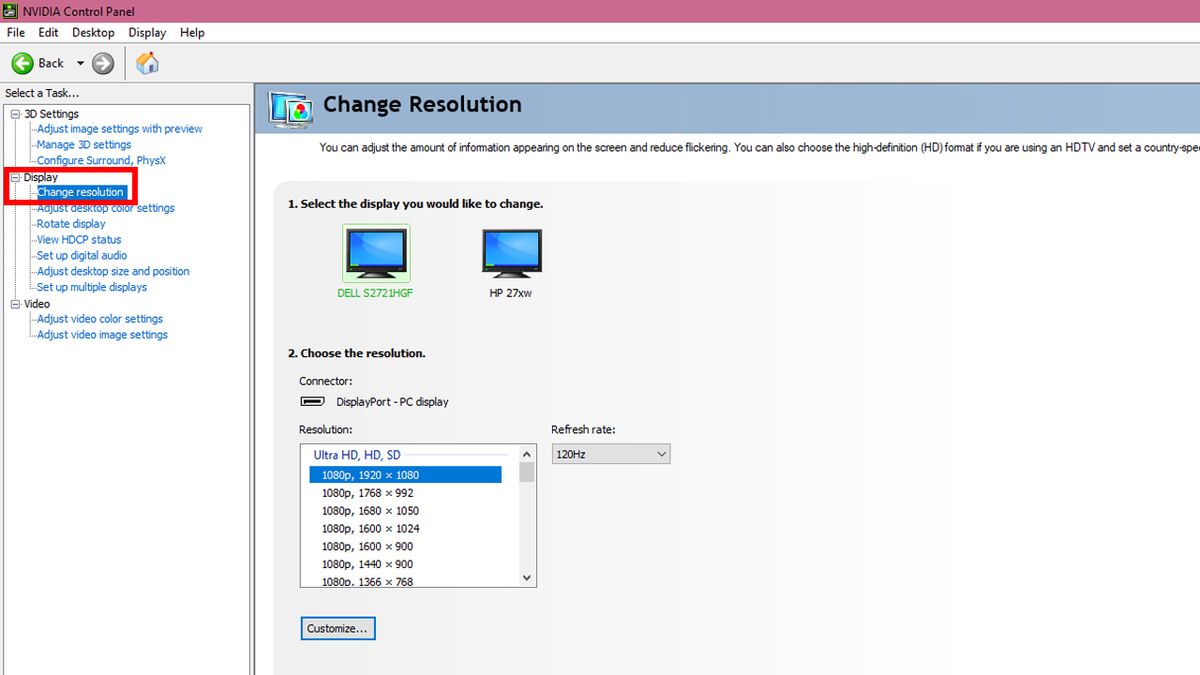Select the DELL S2721HGF display icon
The image size is (1200, 675).
point(376,252)
